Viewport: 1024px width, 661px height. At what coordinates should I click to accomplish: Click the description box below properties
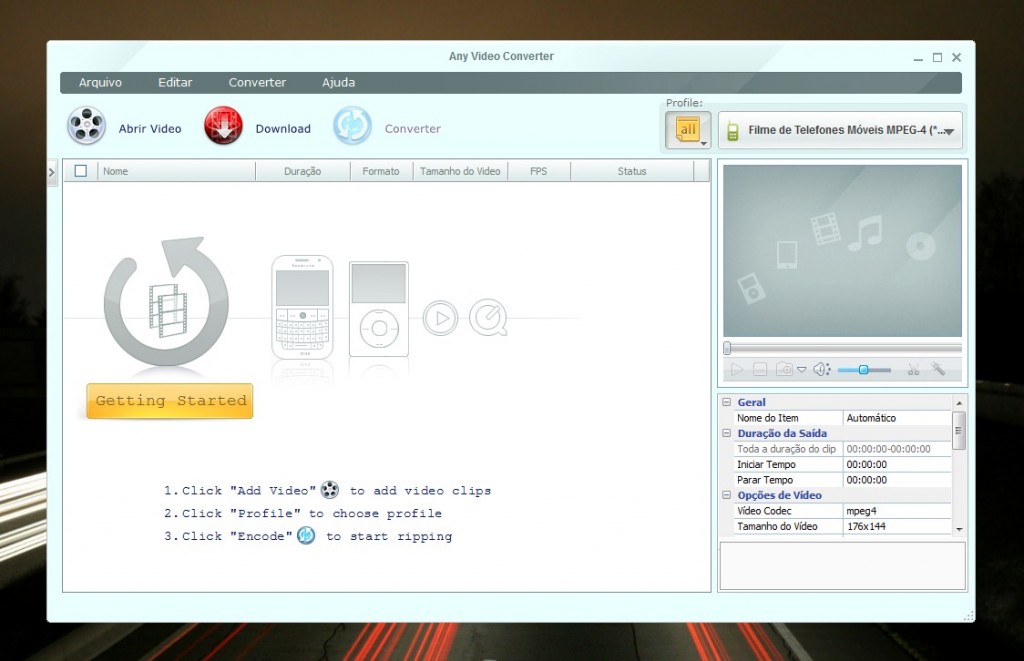(x=842, y=566)
